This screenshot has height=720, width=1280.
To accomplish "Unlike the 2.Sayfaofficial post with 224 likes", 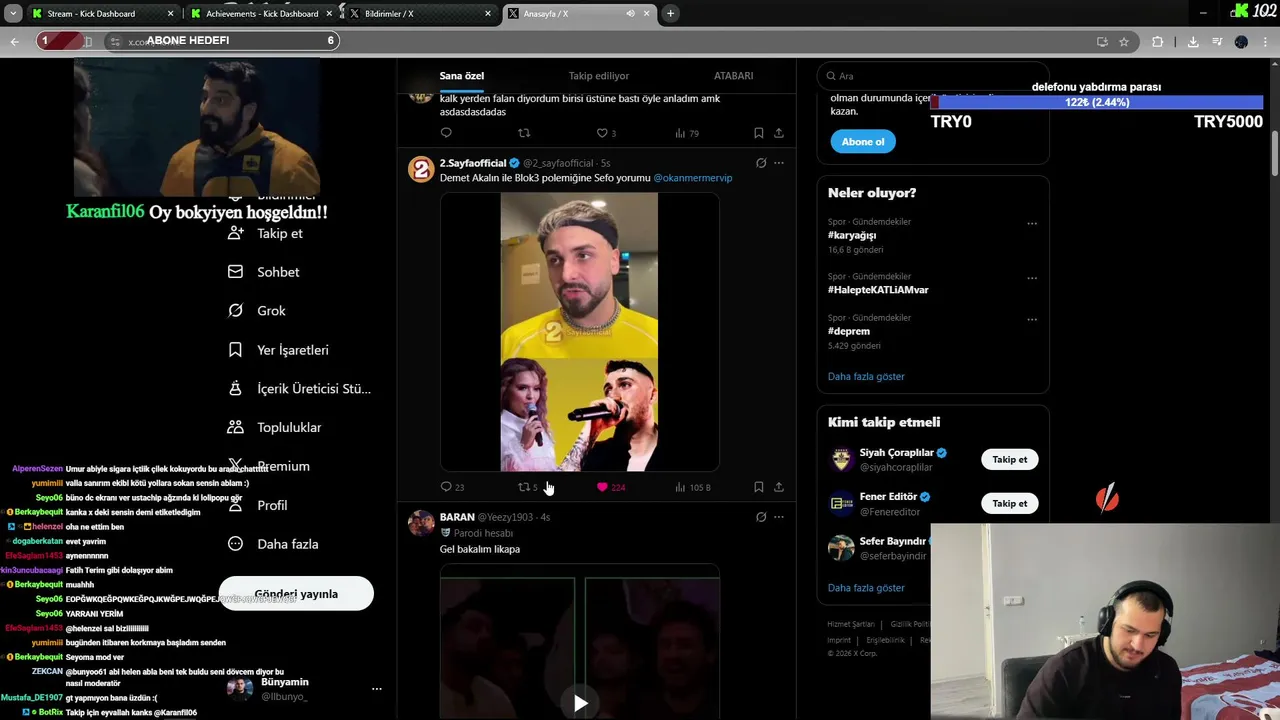I will (602, 487).
